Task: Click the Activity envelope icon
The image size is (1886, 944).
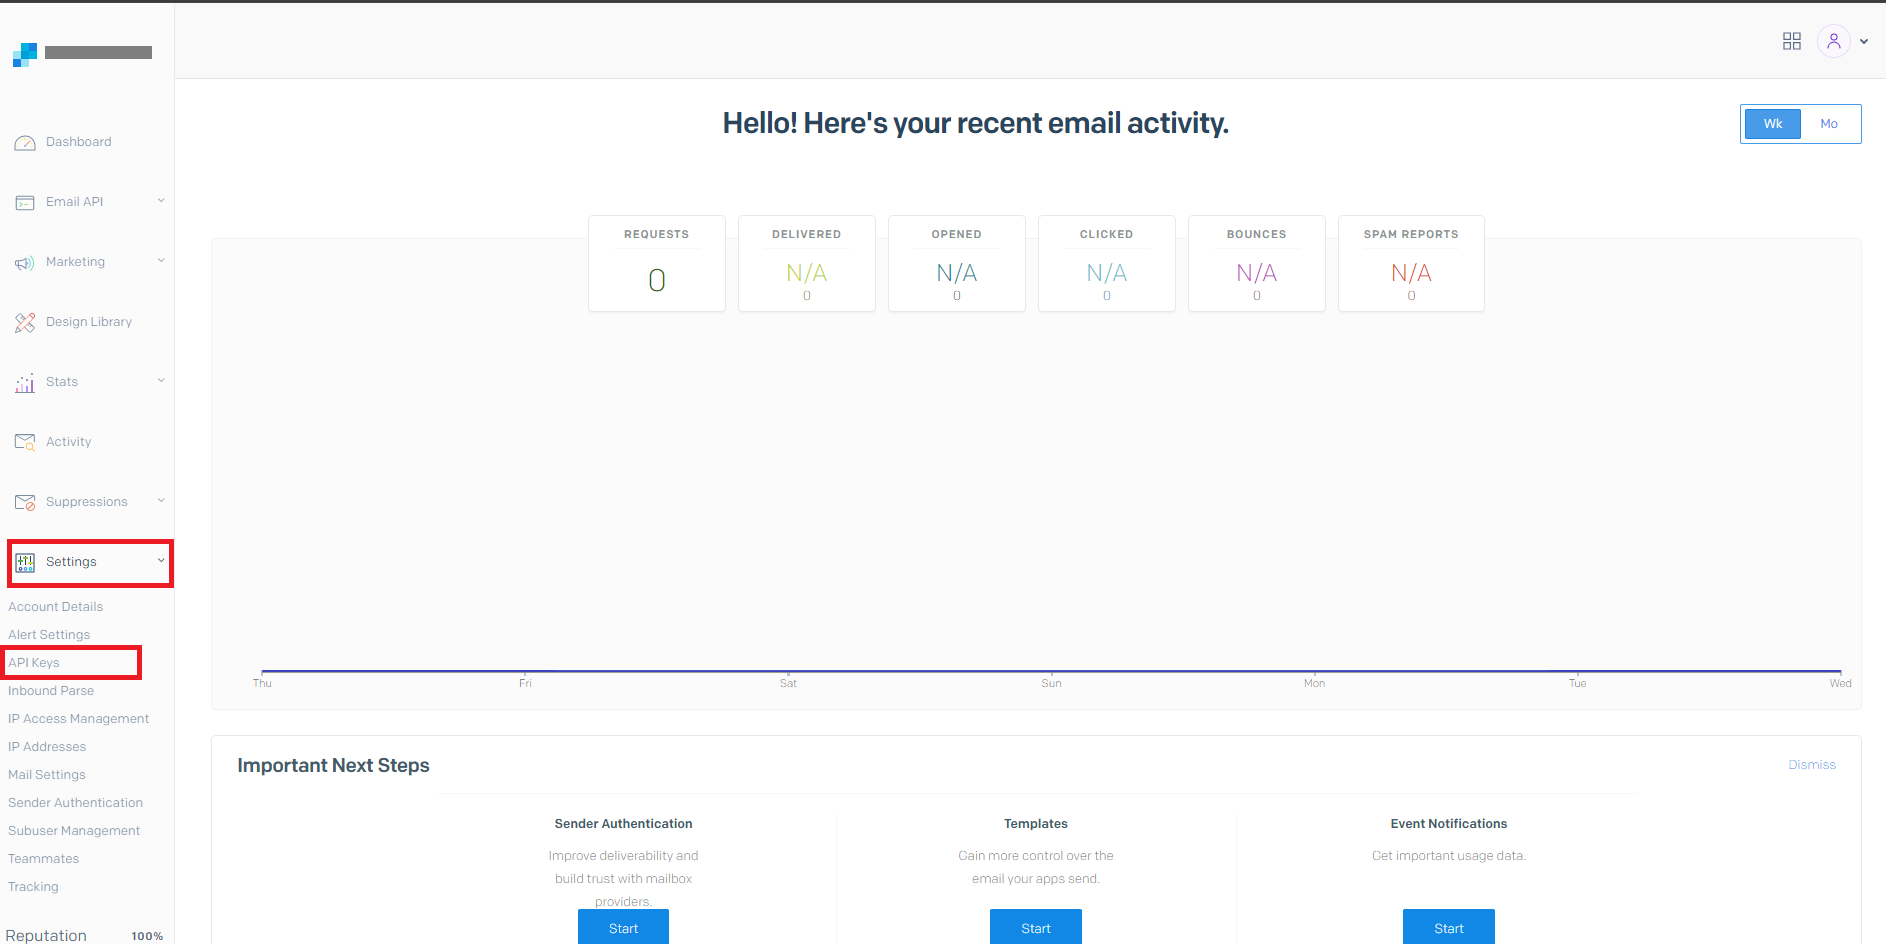Action: tap(25, 443)
